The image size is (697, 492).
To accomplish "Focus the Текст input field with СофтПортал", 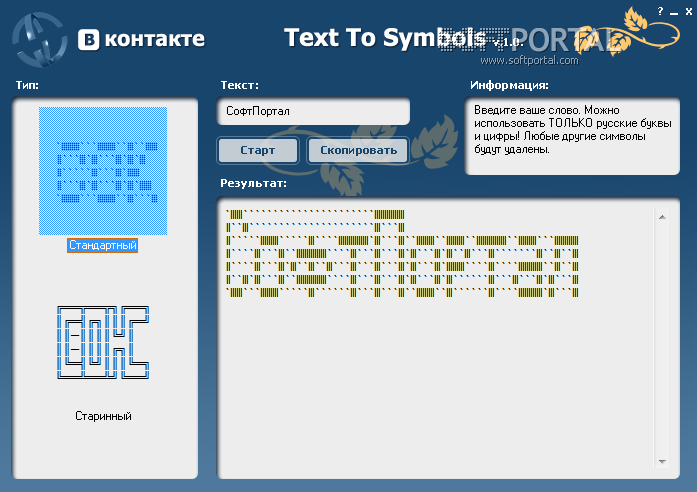I will tap(313, 111).
